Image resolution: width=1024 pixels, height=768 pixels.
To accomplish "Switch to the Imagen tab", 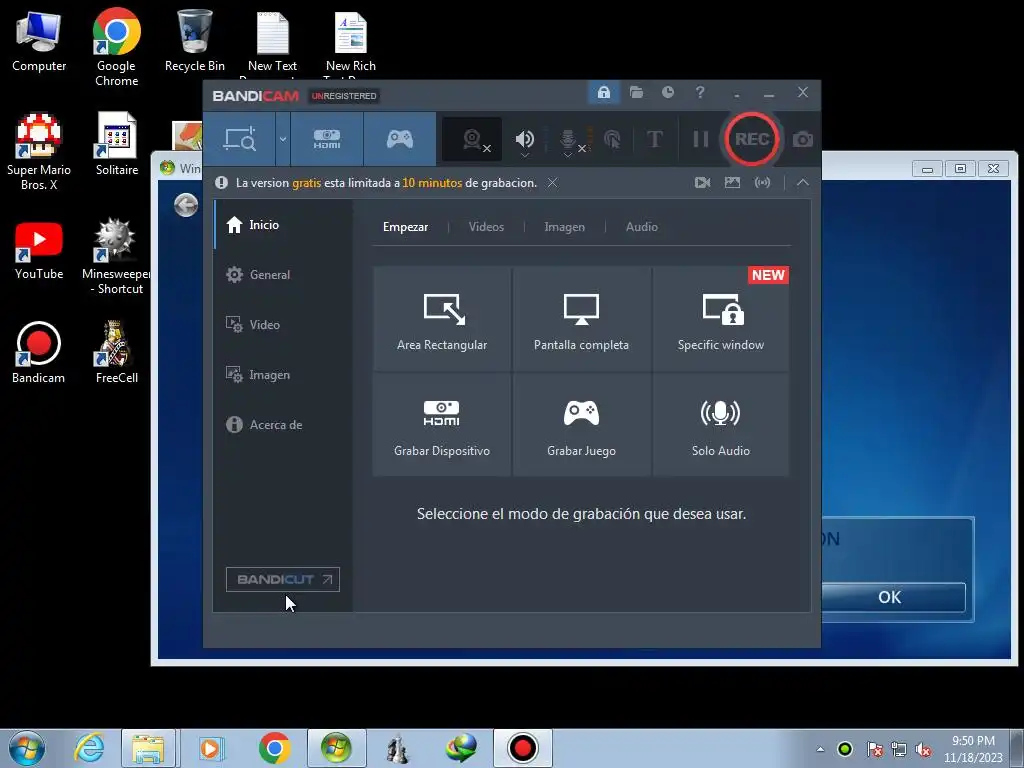I will (x=565, y=227).
